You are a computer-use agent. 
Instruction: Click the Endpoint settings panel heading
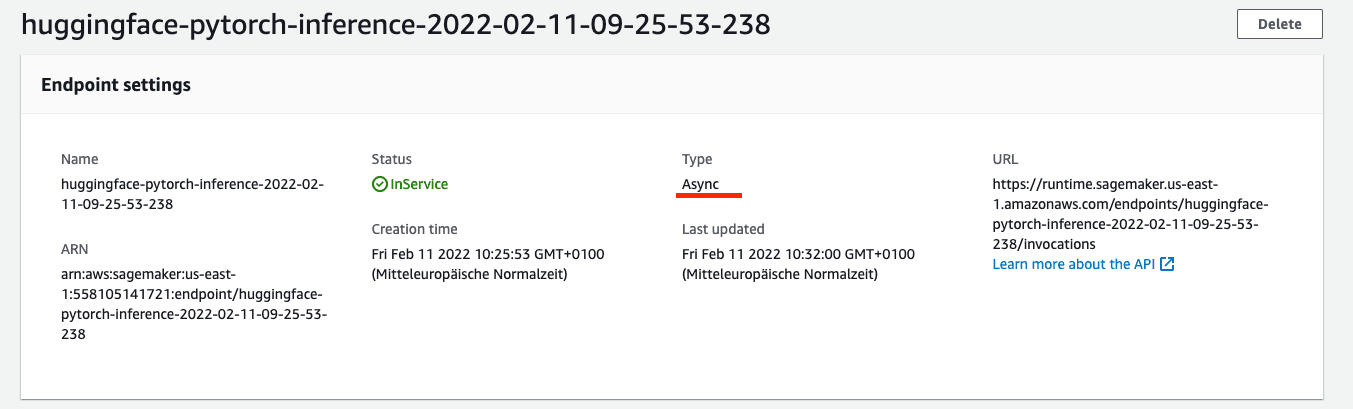pyautogui.click(x=116, y=85)
